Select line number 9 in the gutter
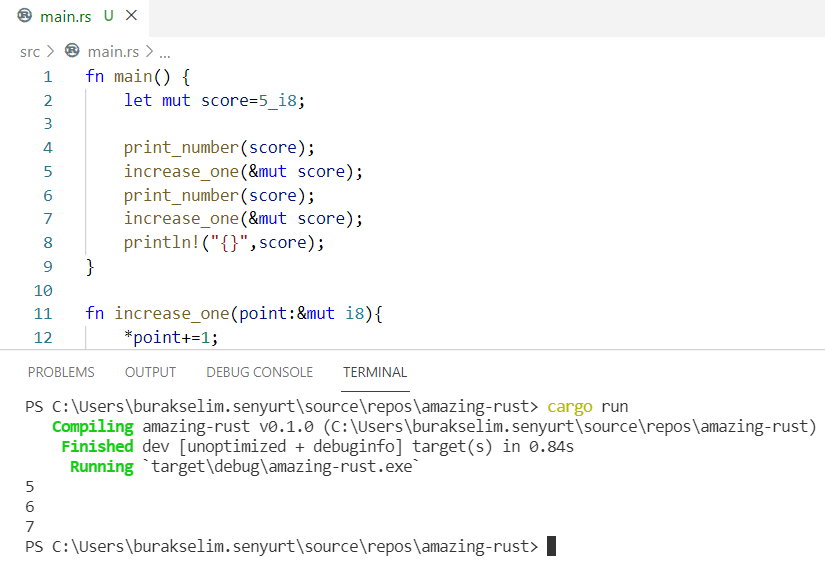Screen dimensions: 825x563 (47, 266)
